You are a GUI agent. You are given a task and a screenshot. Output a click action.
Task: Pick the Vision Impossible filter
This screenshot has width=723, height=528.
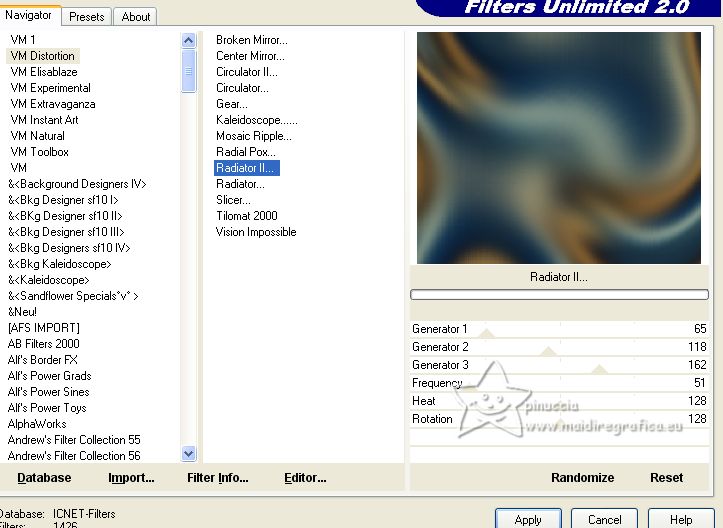pyautogui.click(x=256, y=232)
